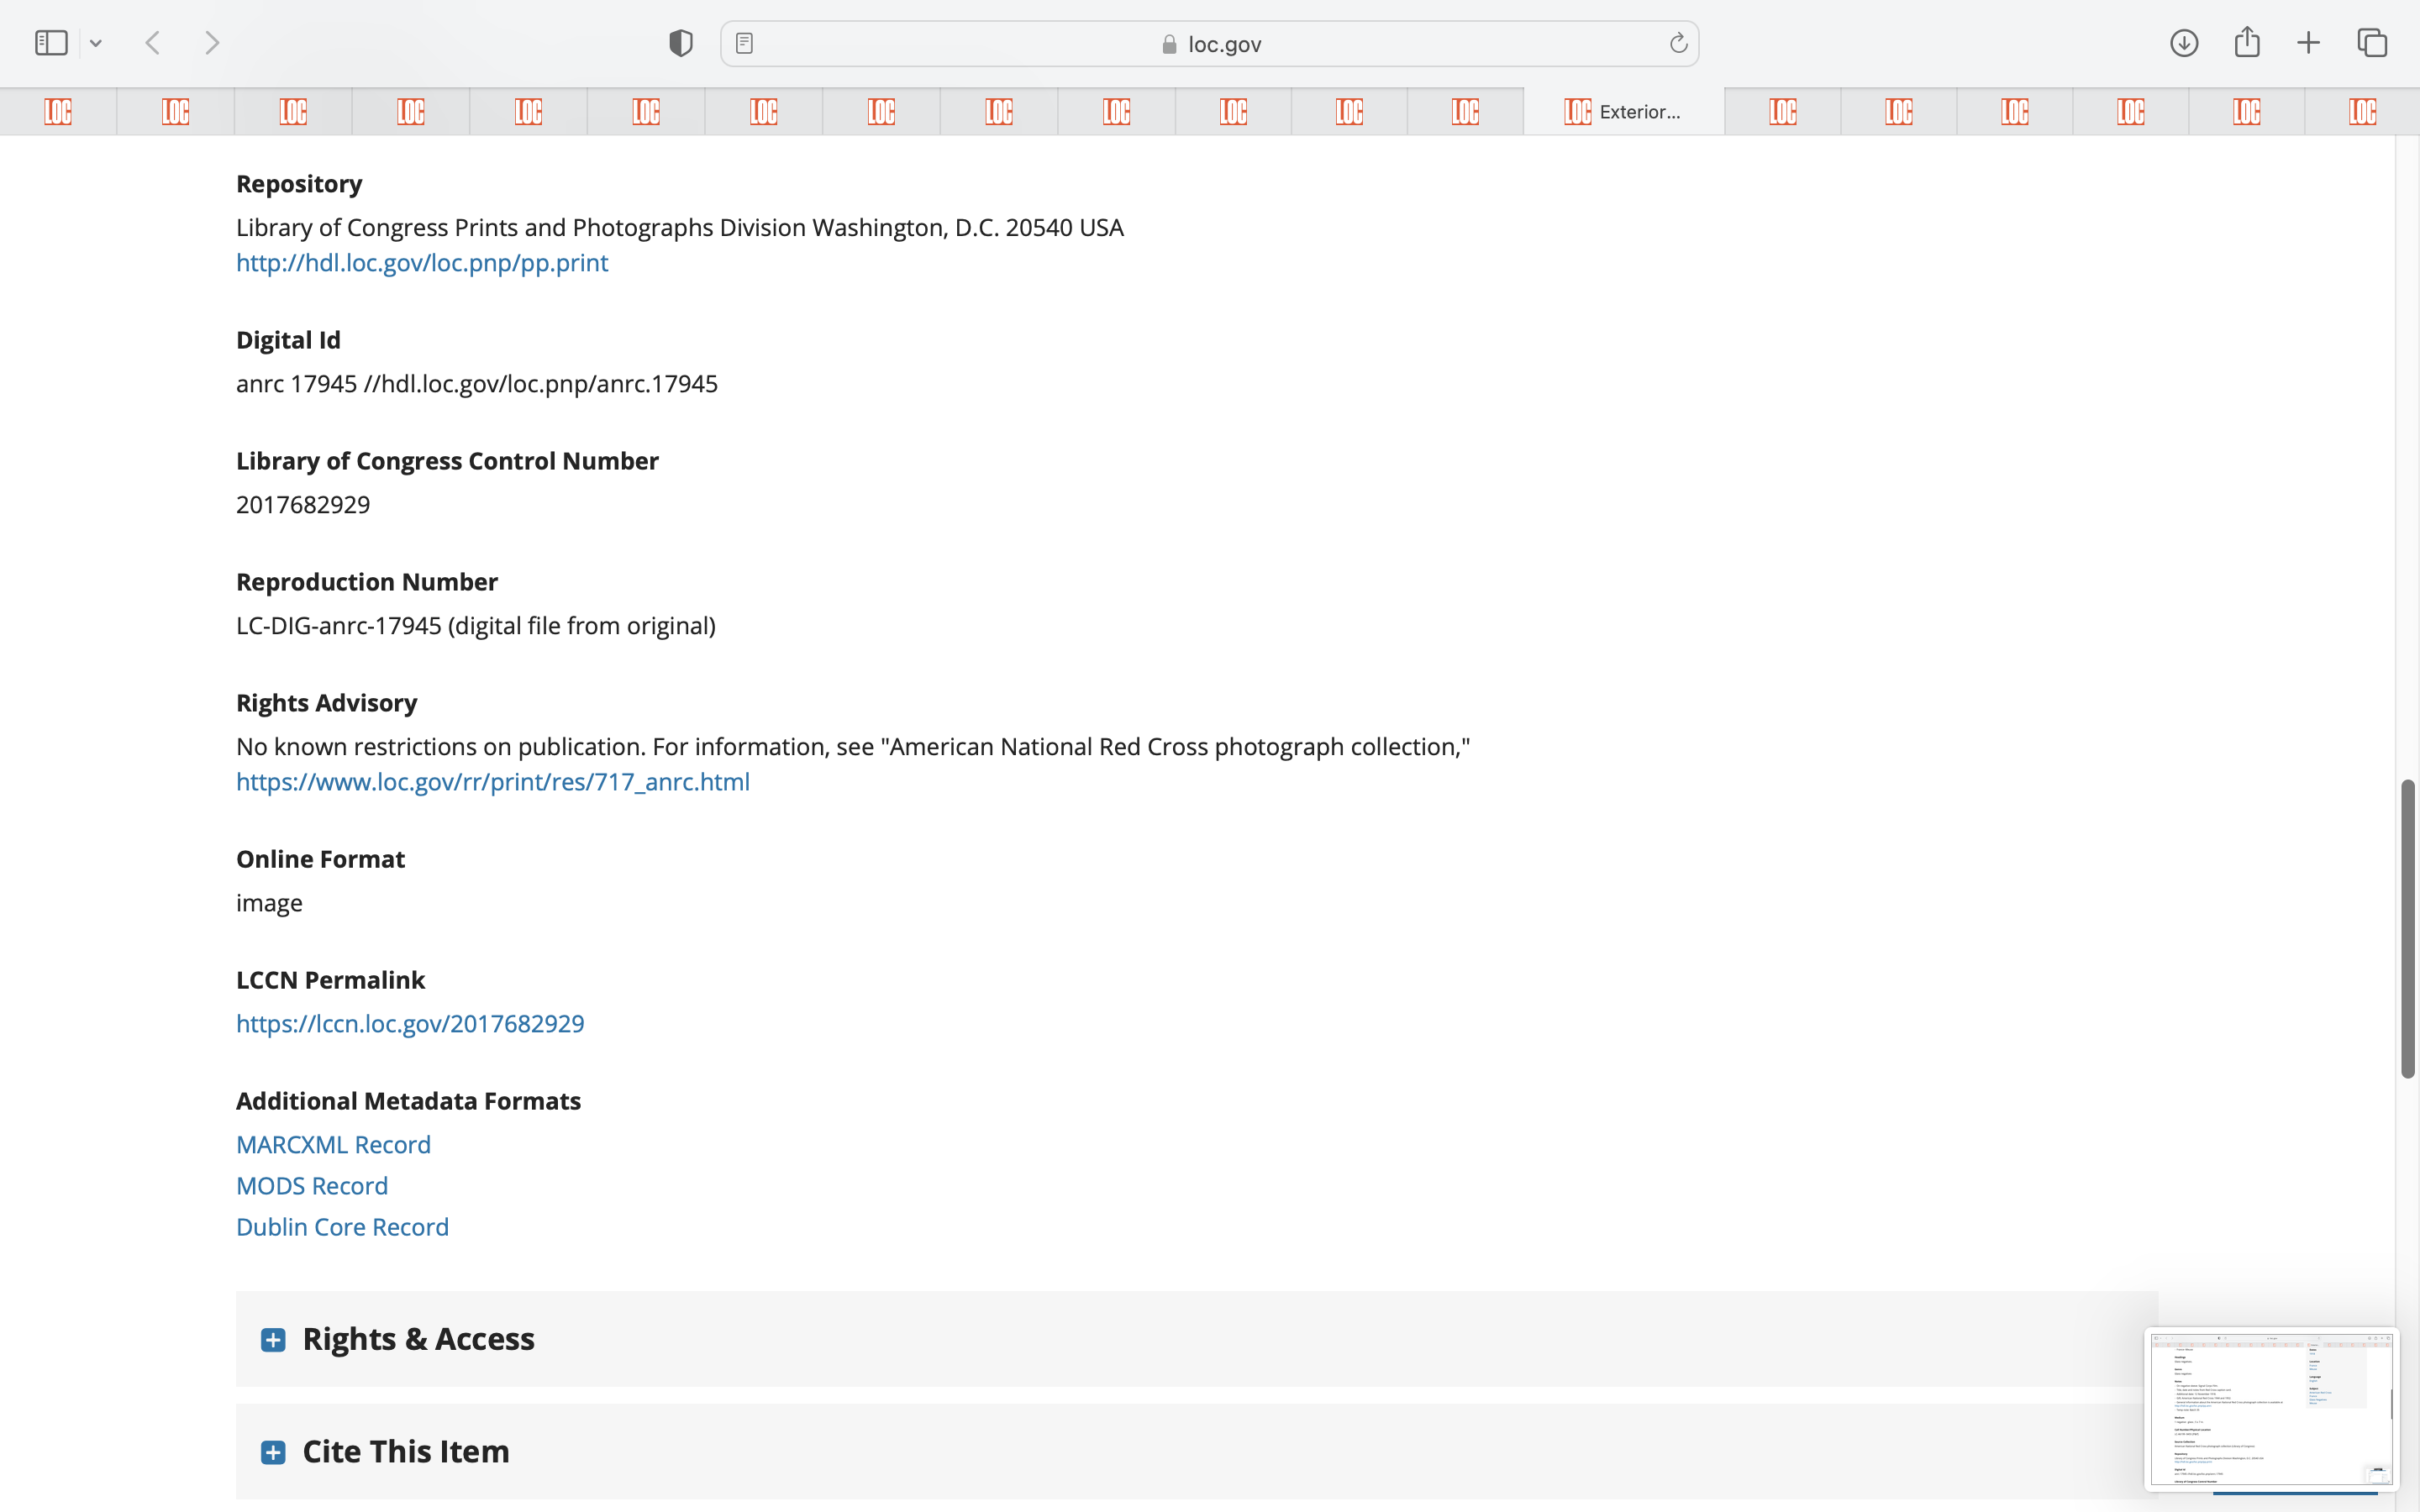Click the loc.gov address bar
The image size is (2420, 1512).
[1210, 44]
